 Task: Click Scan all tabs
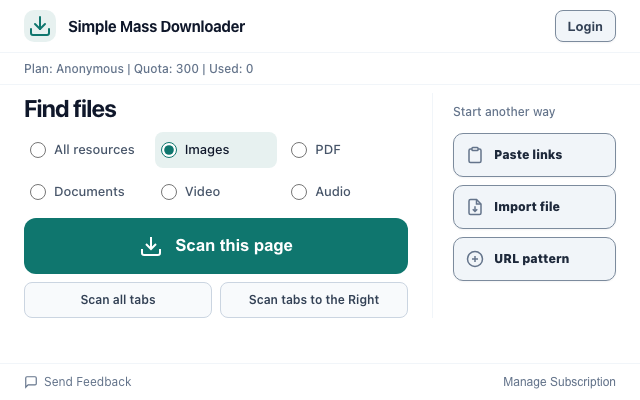tap(118, 300)
